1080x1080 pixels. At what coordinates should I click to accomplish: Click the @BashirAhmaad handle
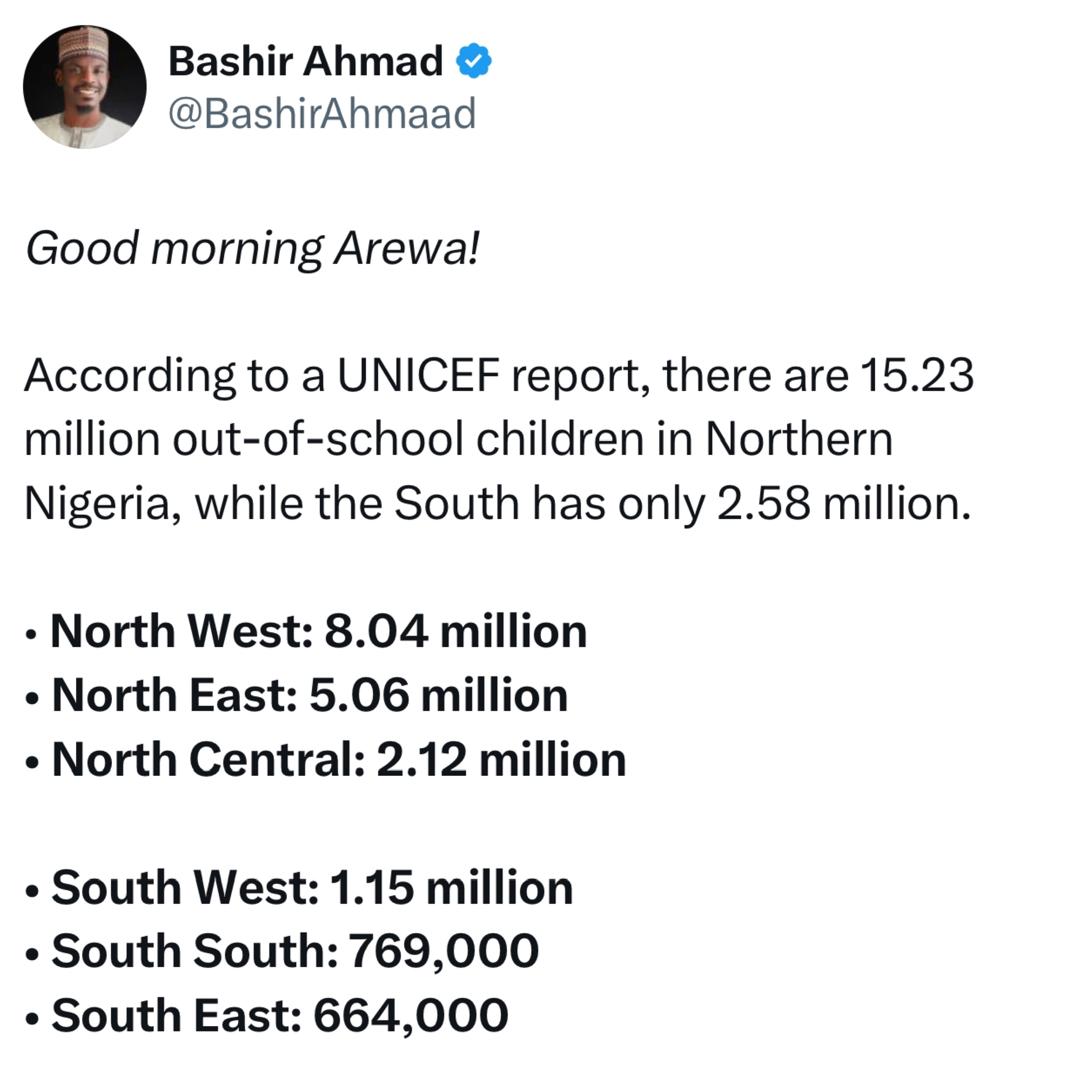coord(321,114)
